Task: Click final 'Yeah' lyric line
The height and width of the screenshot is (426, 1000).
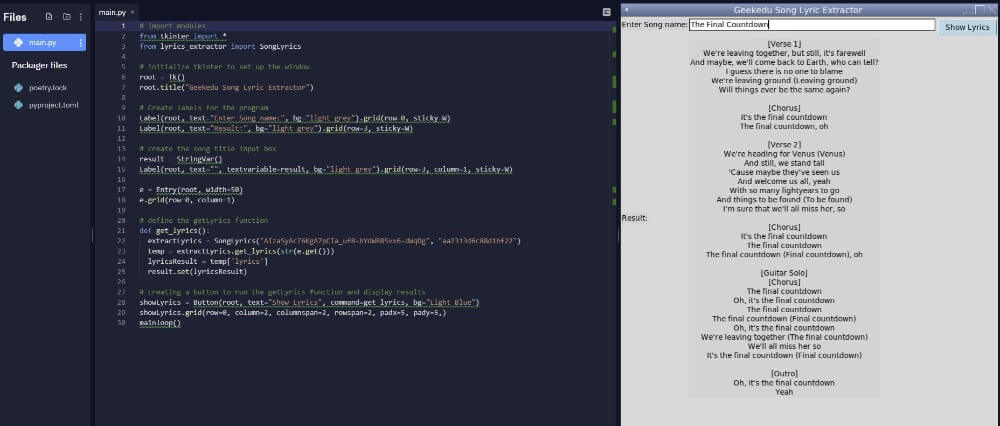Action: click(x=784, y=392)
